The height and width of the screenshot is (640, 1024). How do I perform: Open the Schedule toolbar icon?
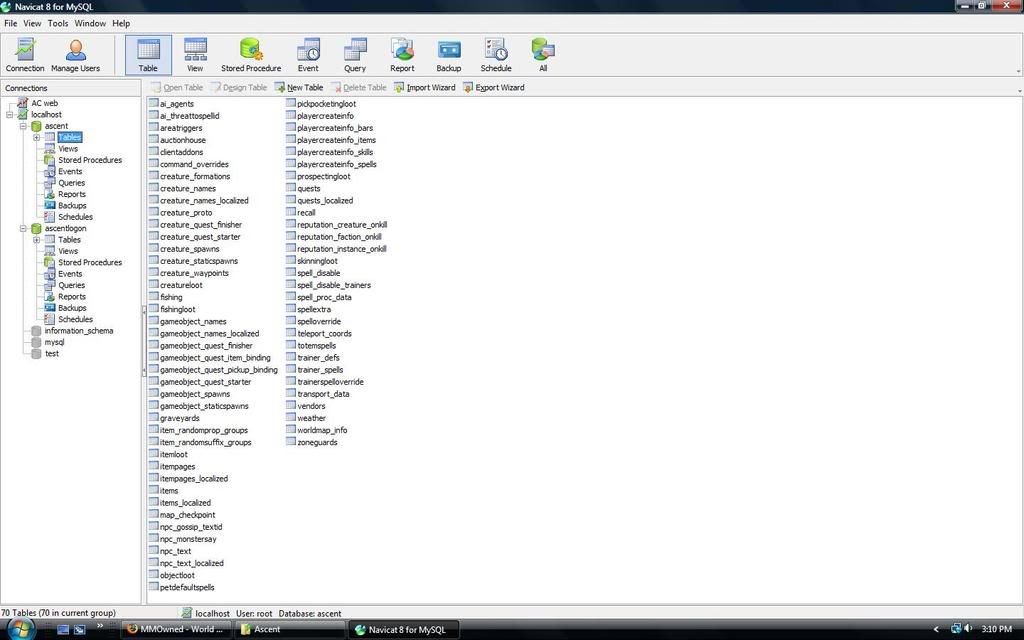496,55
